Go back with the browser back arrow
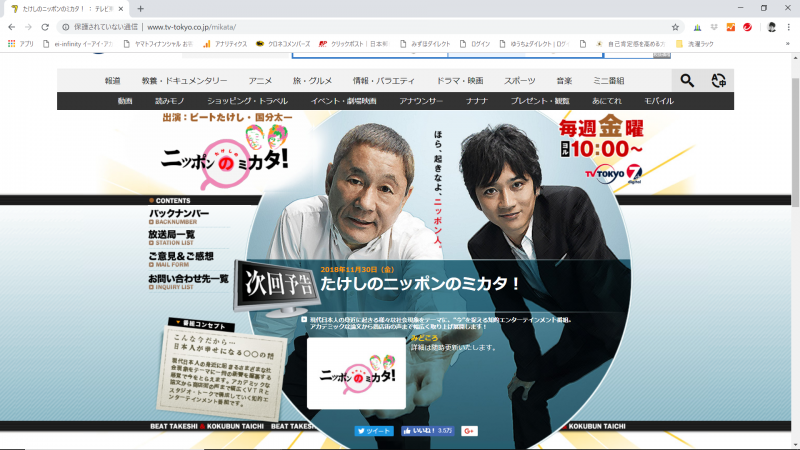800x450 pixels. (x=11, y=27)
